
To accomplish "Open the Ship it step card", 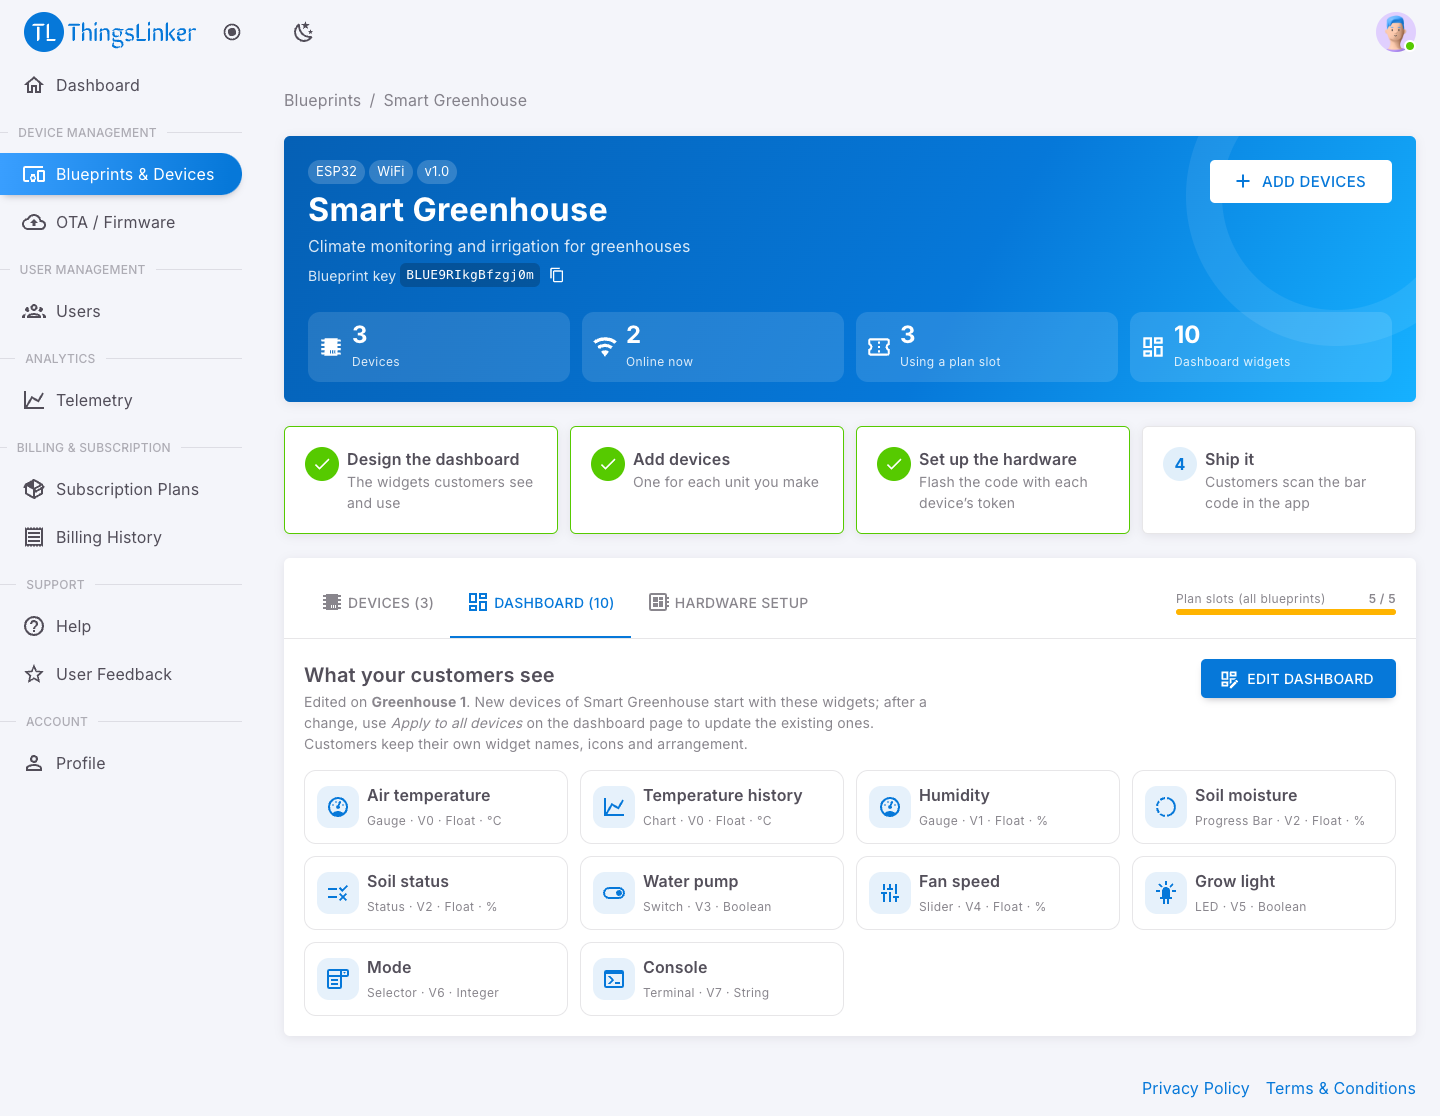I will pos(1279,480).
